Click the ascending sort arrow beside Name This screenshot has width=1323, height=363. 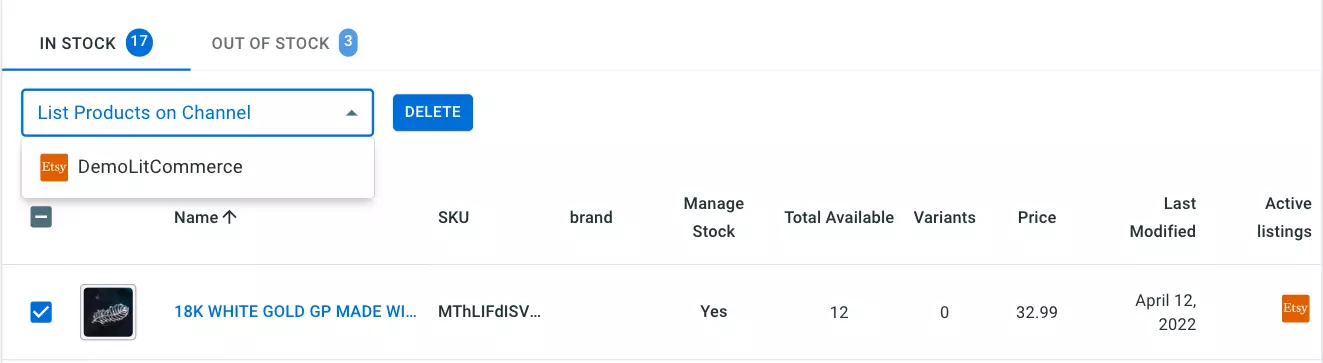230,217
